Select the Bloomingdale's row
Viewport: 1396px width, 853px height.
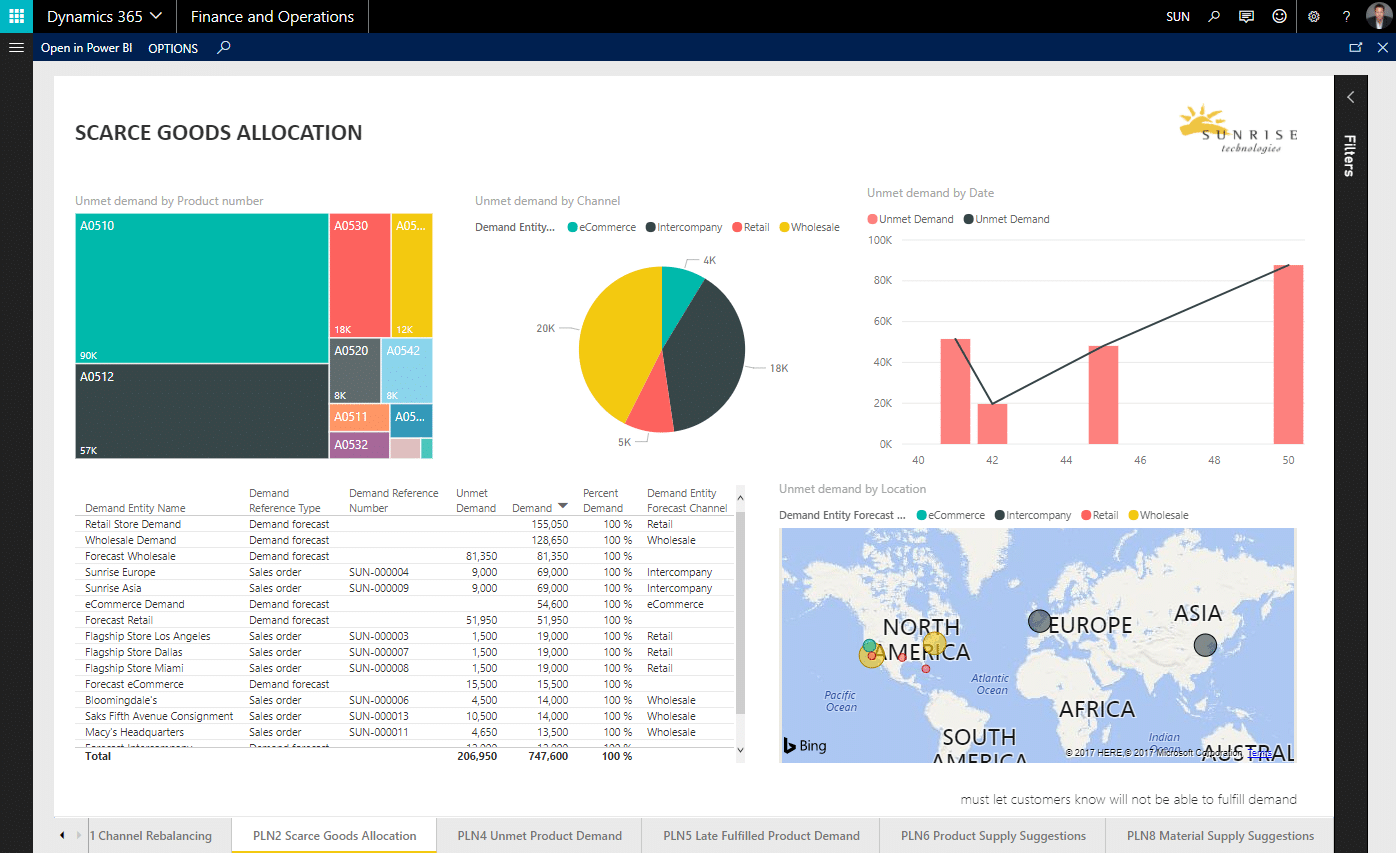pos(405,700)
